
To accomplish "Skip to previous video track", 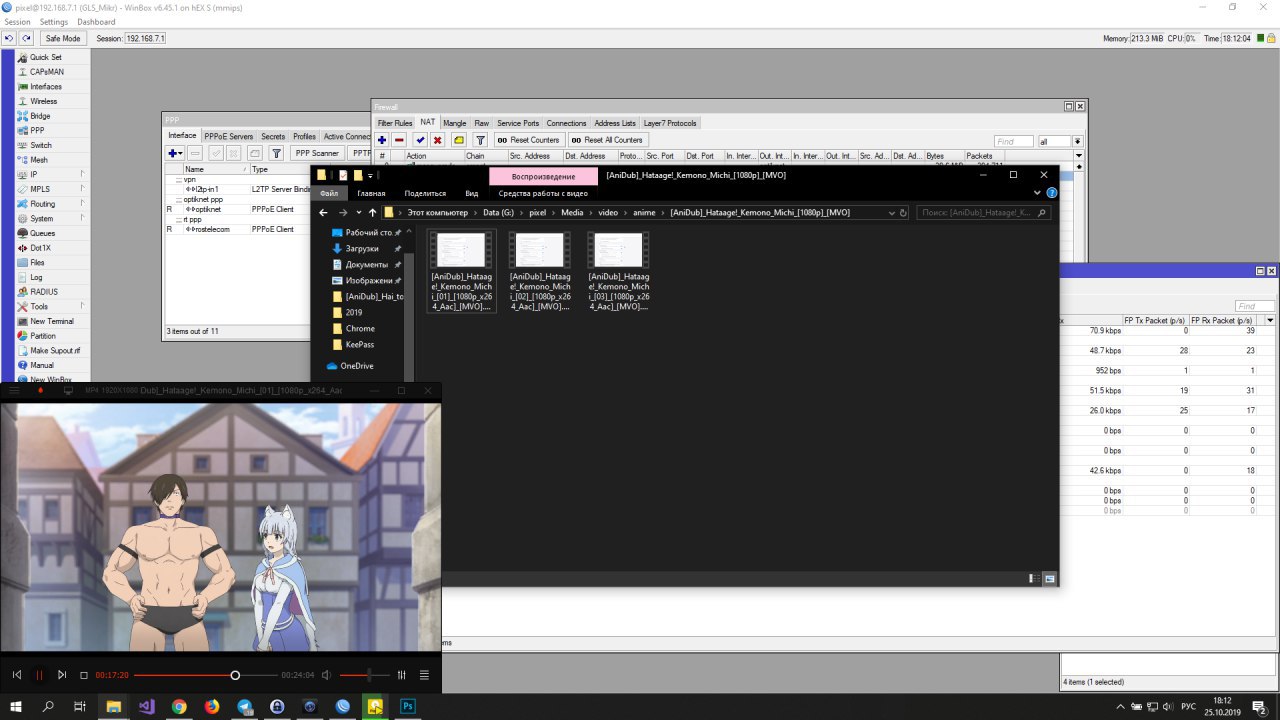I will [17, 675].
